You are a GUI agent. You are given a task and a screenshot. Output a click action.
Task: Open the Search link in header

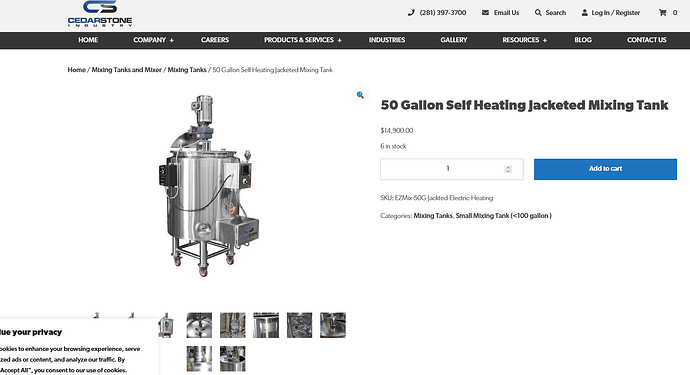(555, 13)
